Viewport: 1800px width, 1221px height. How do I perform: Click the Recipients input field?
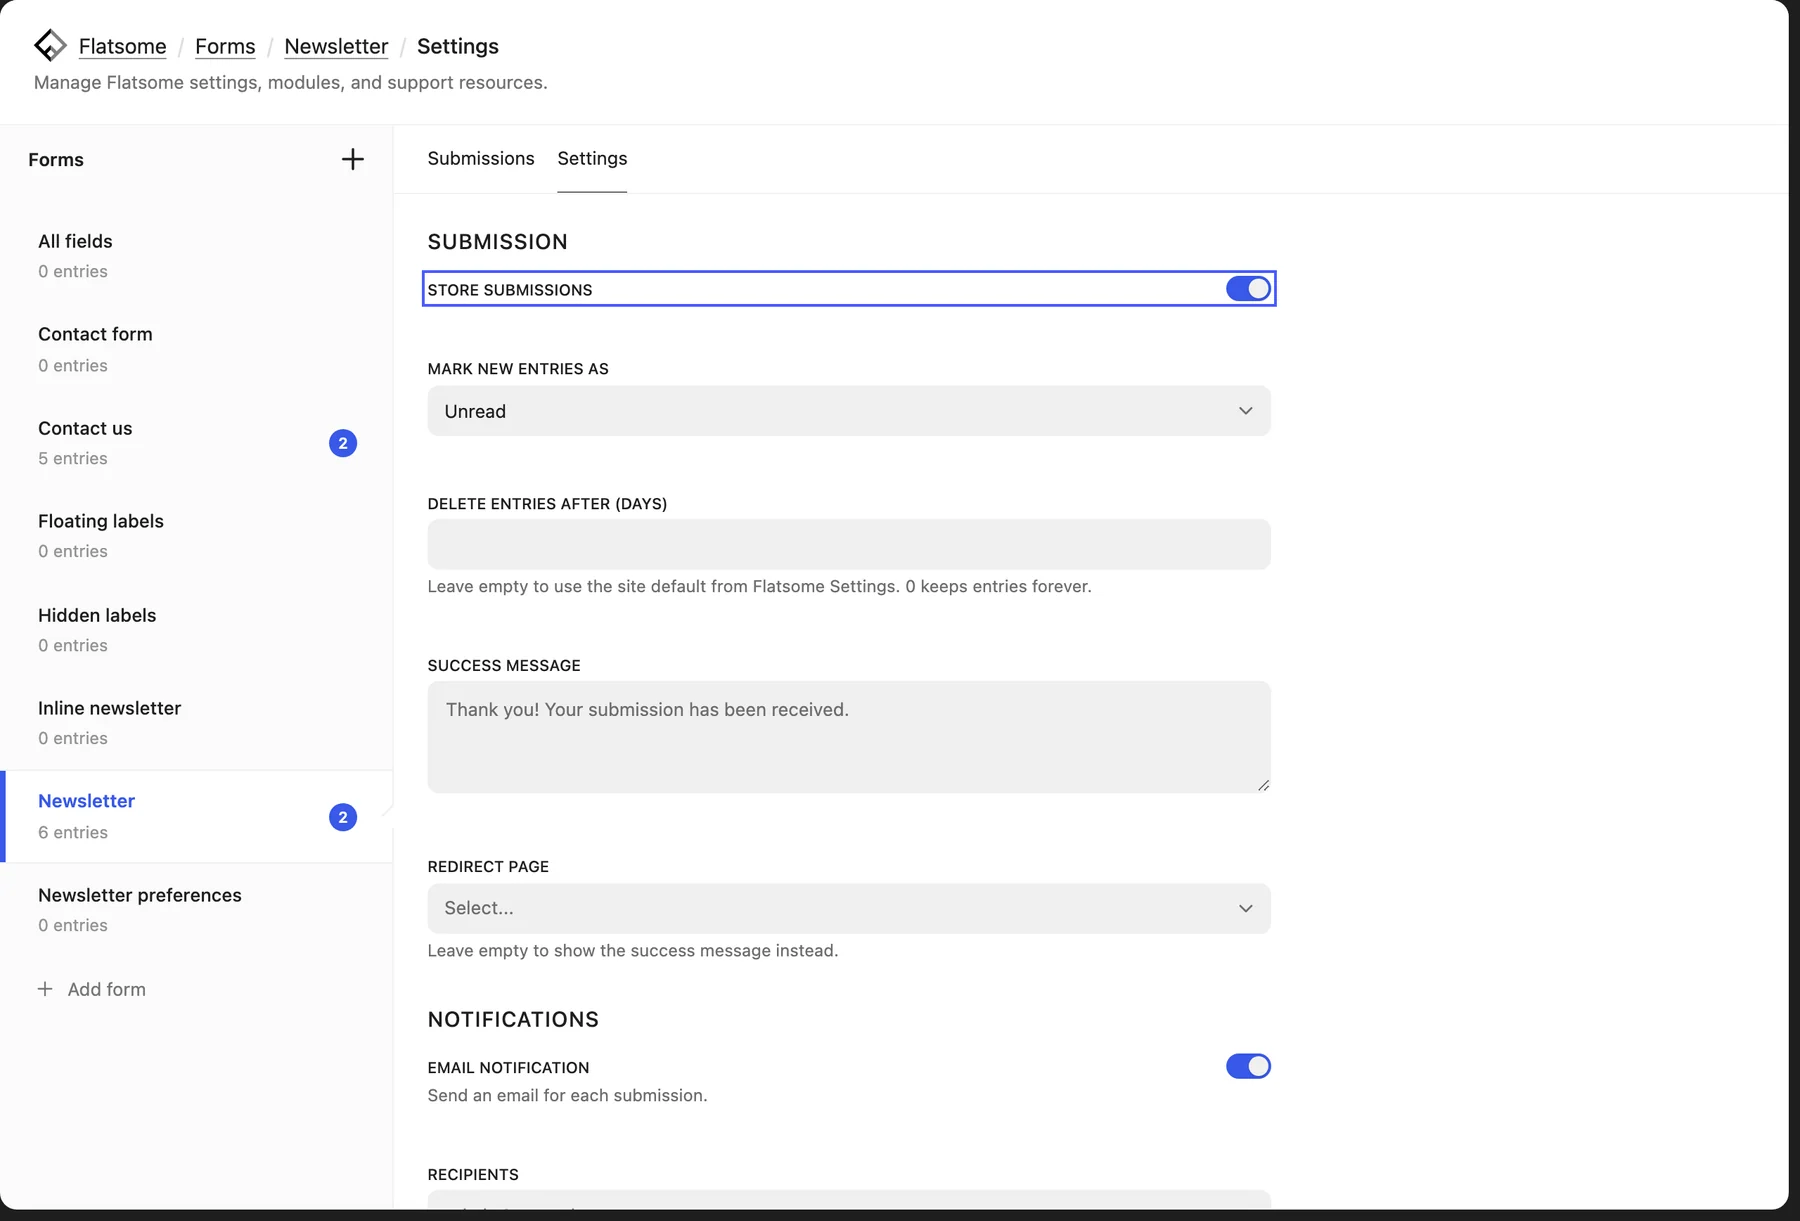849,1199
